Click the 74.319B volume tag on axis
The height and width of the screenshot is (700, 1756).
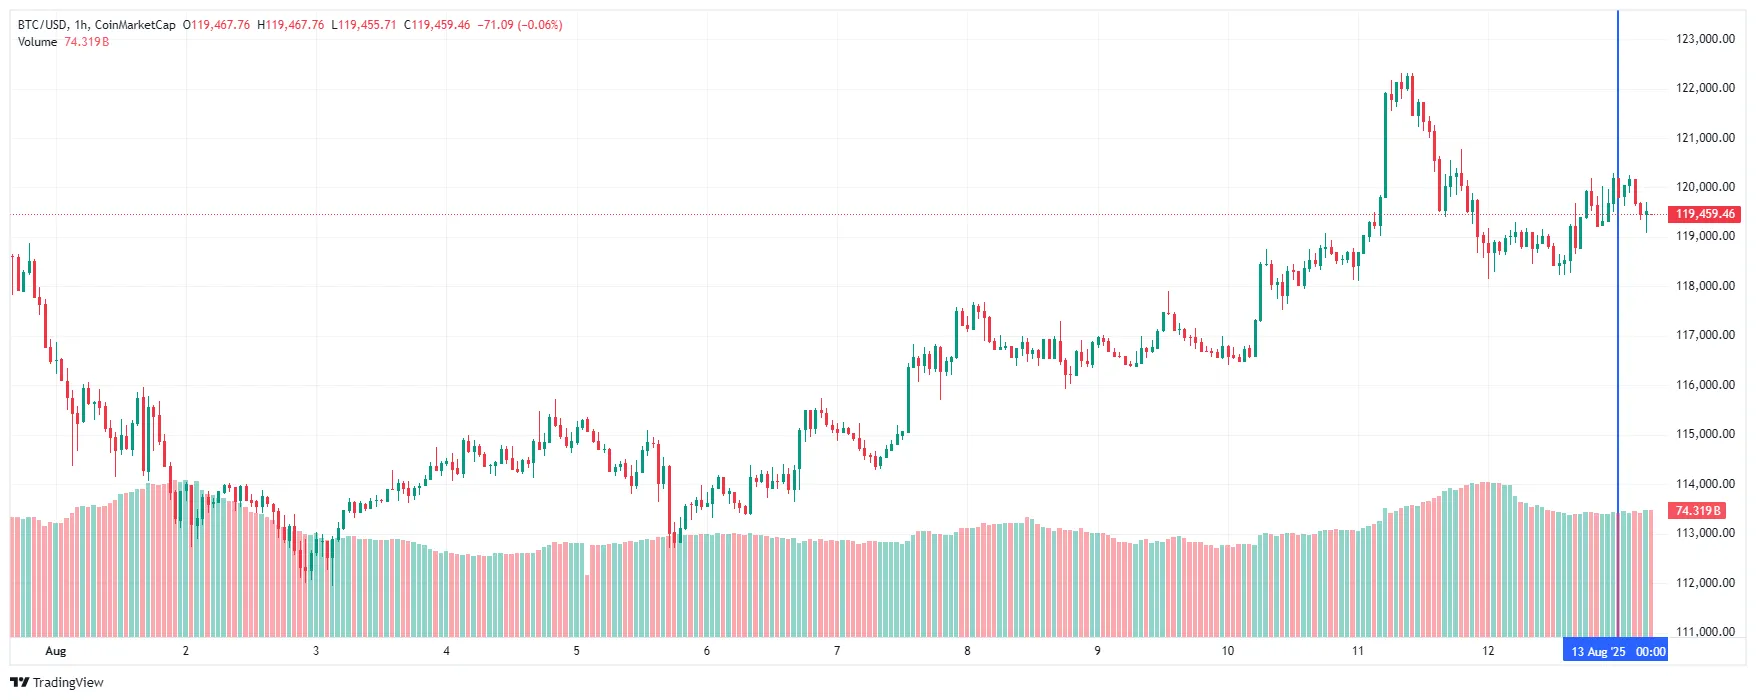click(x=1697, y=511)
